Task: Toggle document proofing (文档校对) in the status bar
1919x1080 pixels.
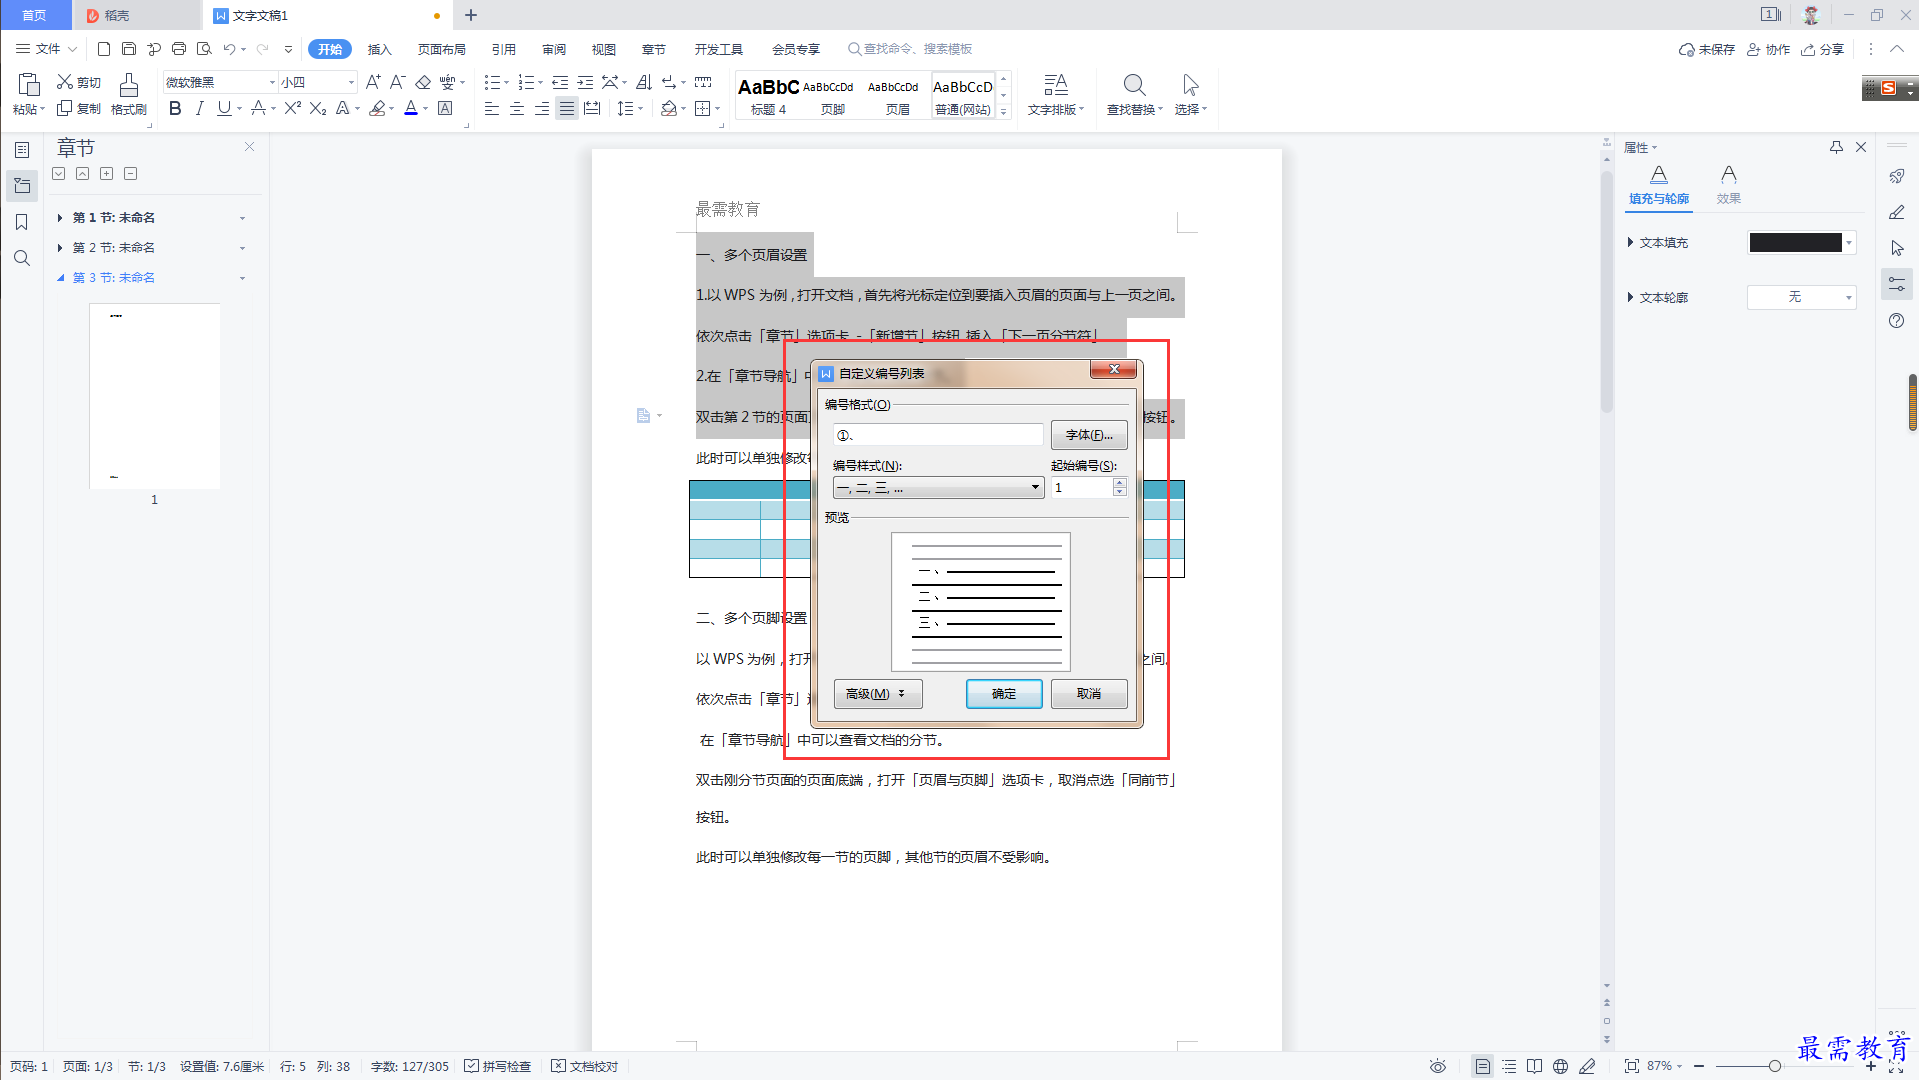Action: coord(585,1066)
